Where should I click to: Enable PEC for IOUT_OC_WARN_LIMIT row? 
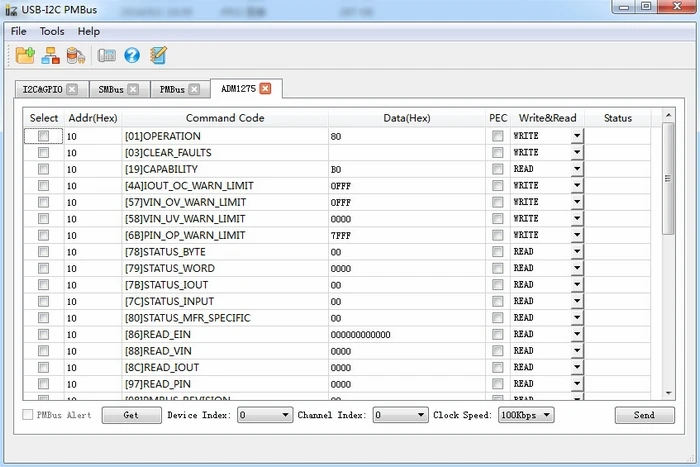point(498,185)
